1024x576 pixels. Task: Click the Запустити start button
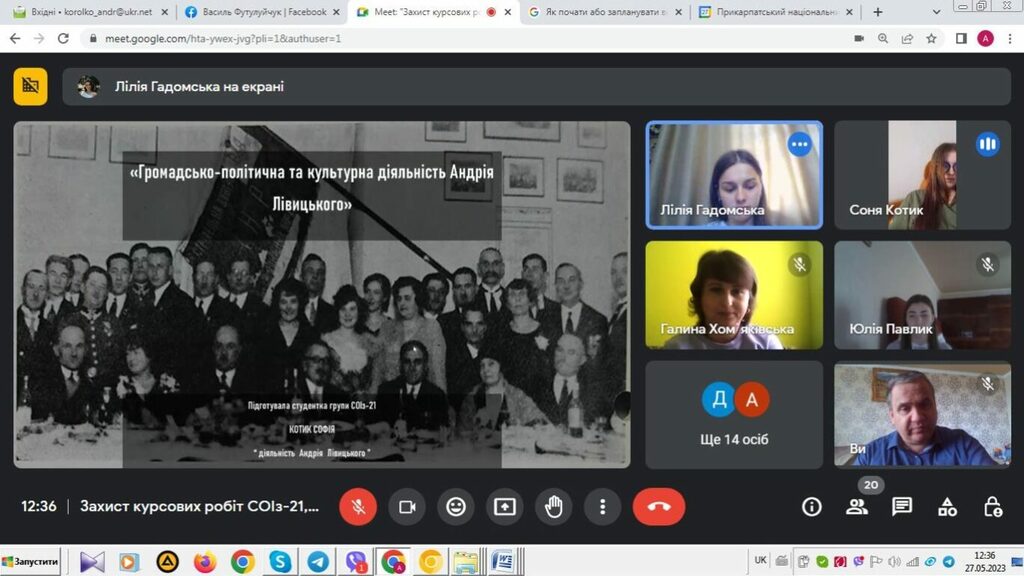click(x=31, y=561)
